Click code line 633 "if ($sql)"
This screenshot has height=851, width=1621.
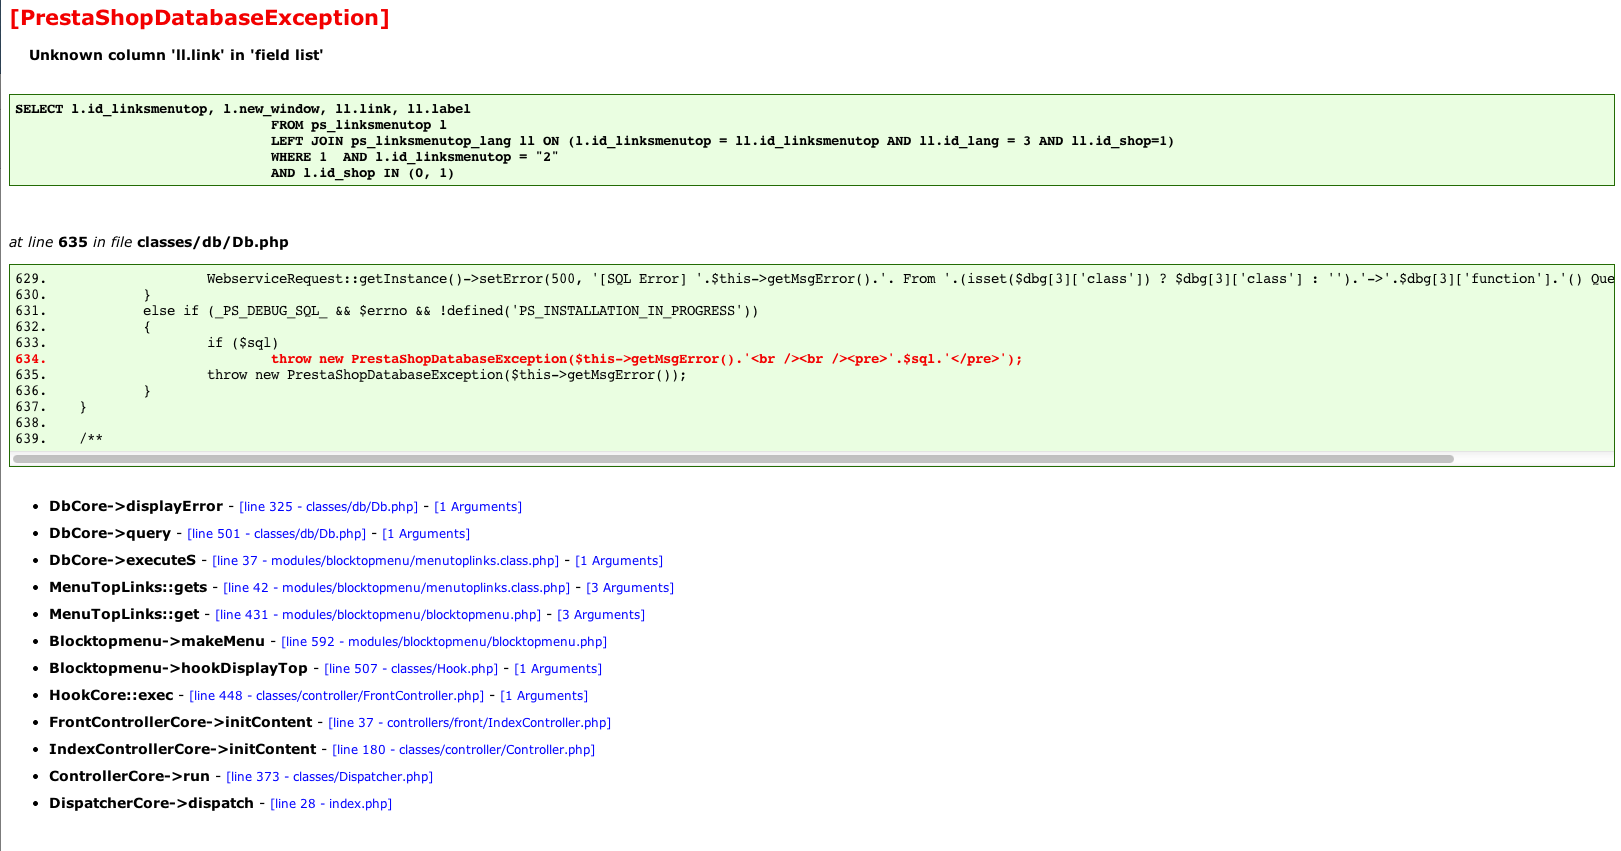[x=243, y=343]
